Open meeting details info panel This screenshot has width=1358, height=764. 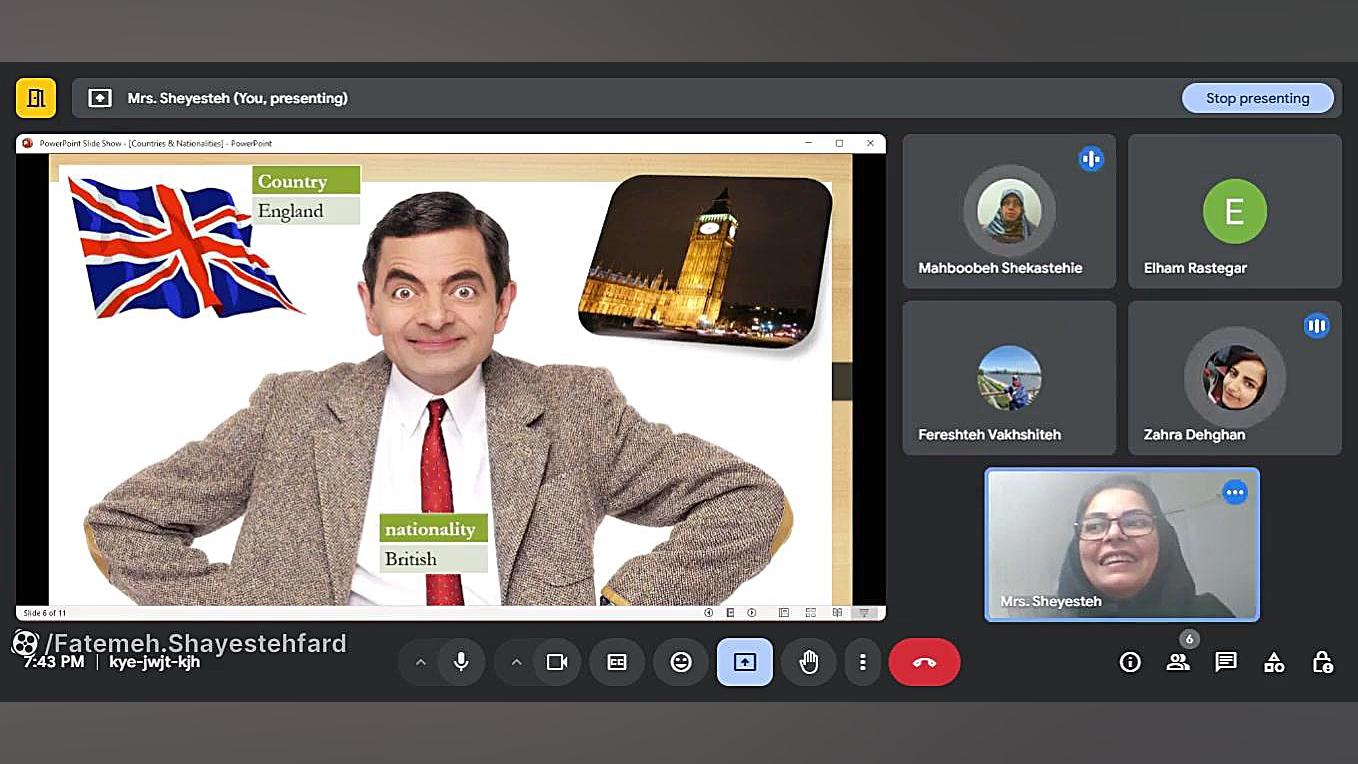coord(1130,662)
